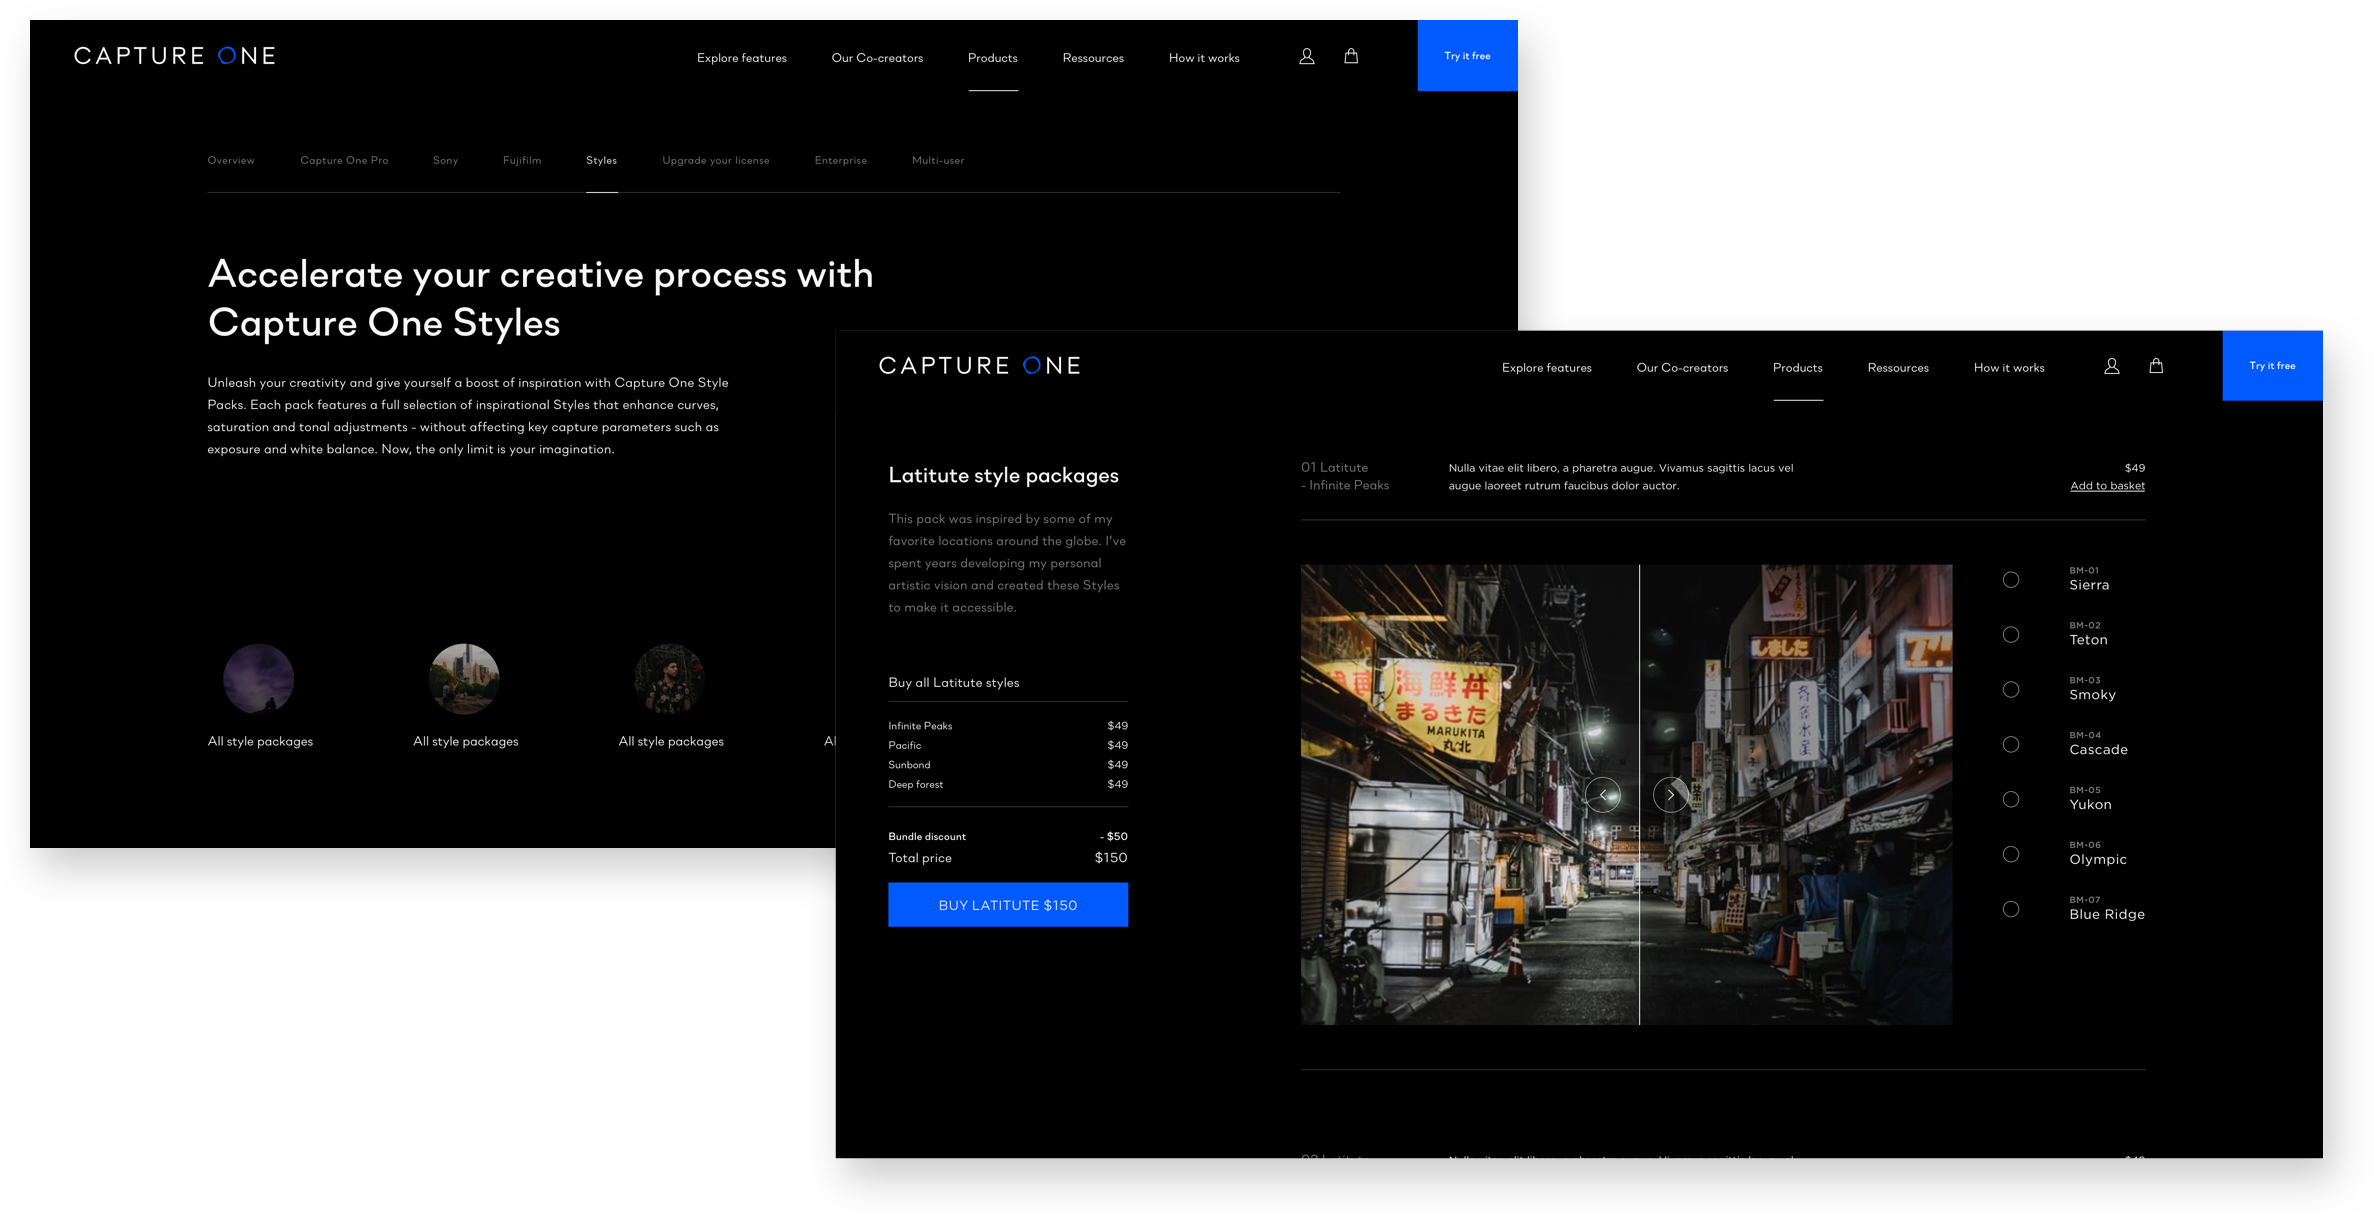Screen dimensions: 2374x1219
Task: Click the Pacific price row
Action: click(x=1008, y=746)
